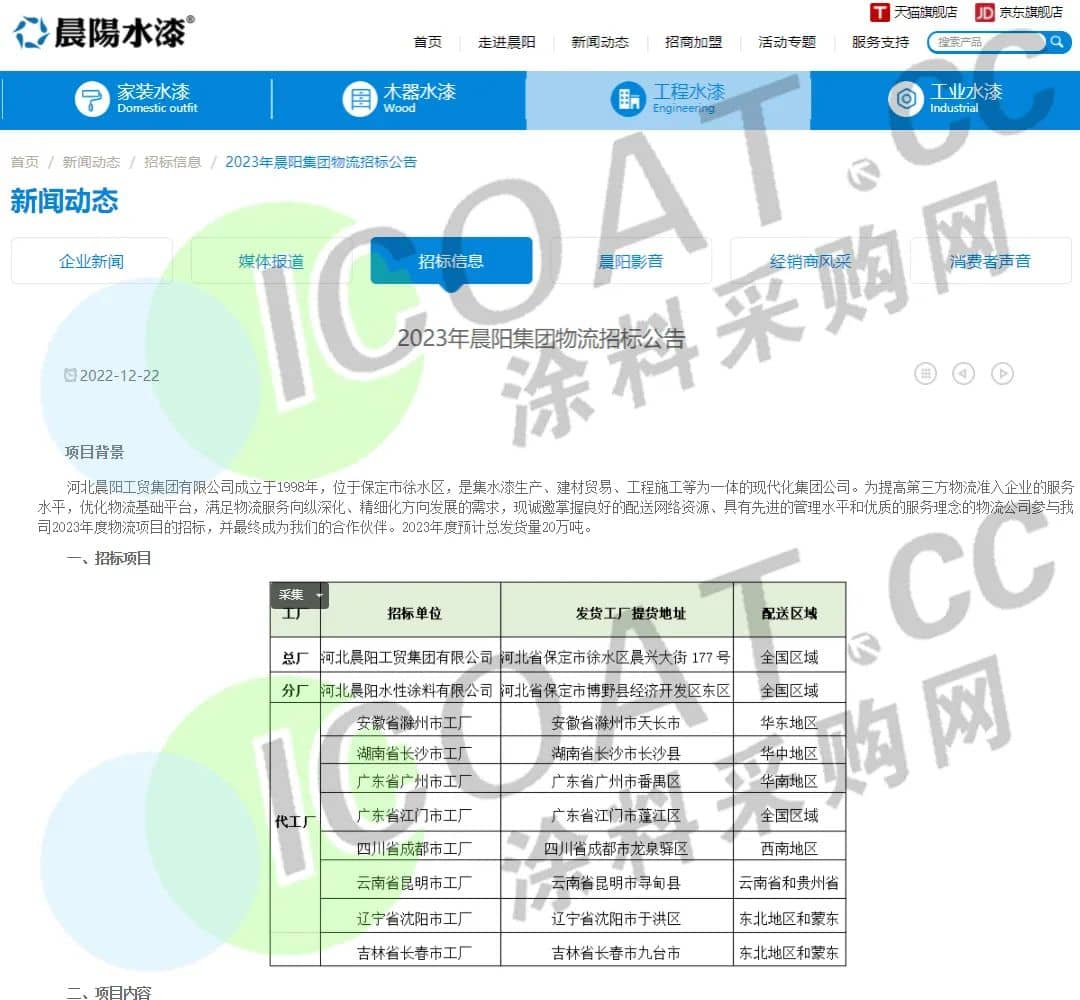Image resolution: width=1080 pixels, height=1000 pixels.
Task: Click the 木器水漆 Wood category icon
Action: (x=358, y=99)
